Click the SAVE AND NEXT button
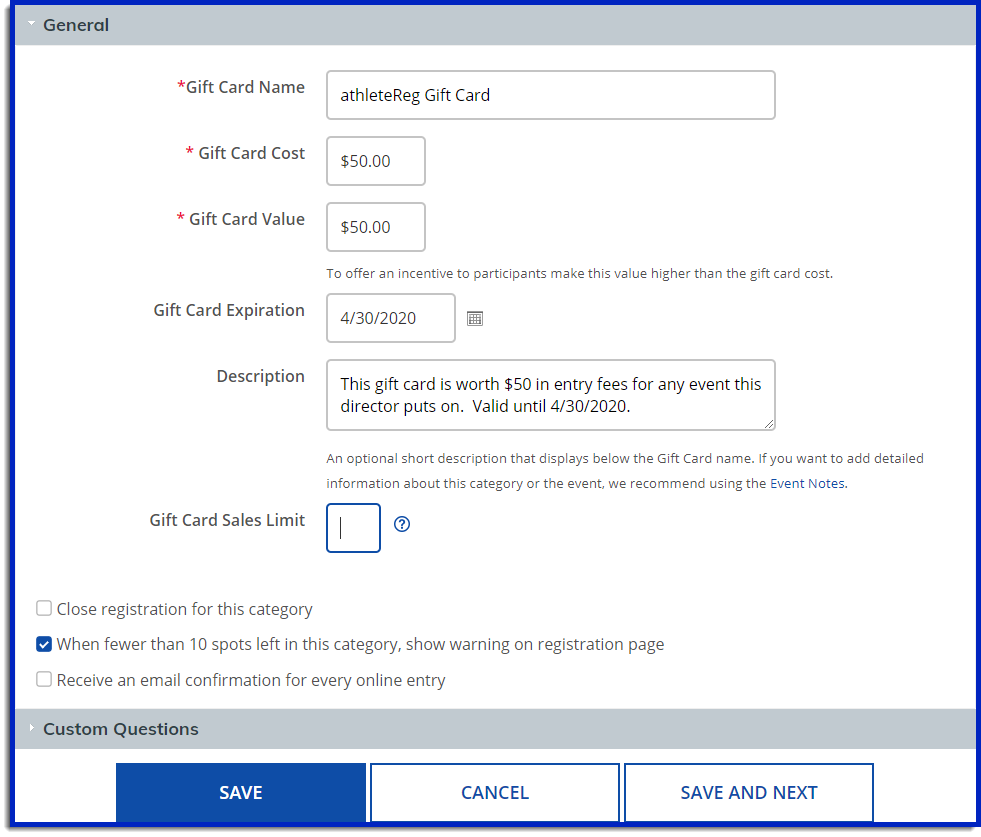The image size is (981, 837). pyautogui.click(x=748, y=793)
